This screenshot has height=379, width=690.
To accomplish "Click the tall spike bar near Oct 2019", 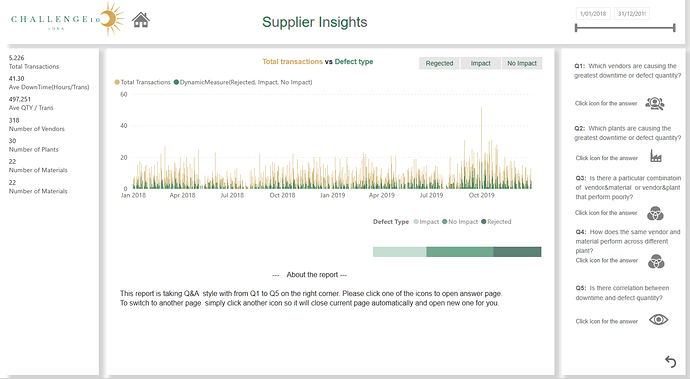I will pos(481,147).
